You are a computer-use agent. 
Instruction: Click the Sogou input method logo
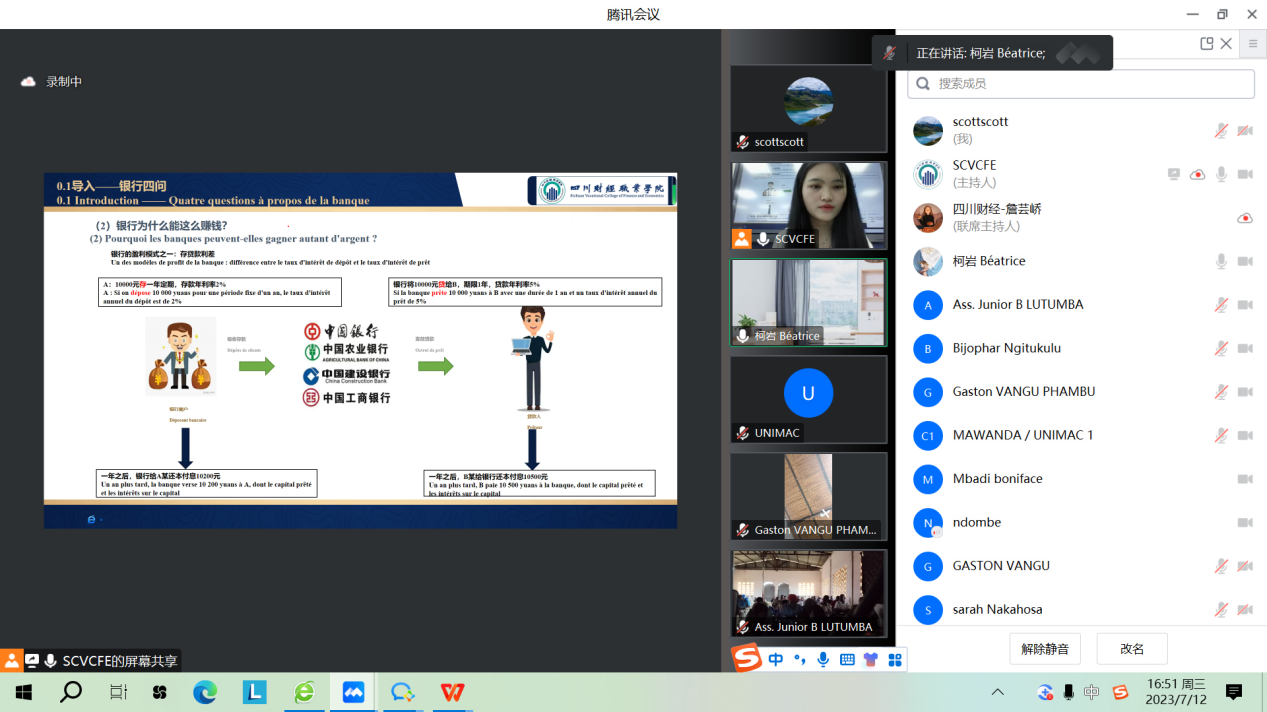746,658
